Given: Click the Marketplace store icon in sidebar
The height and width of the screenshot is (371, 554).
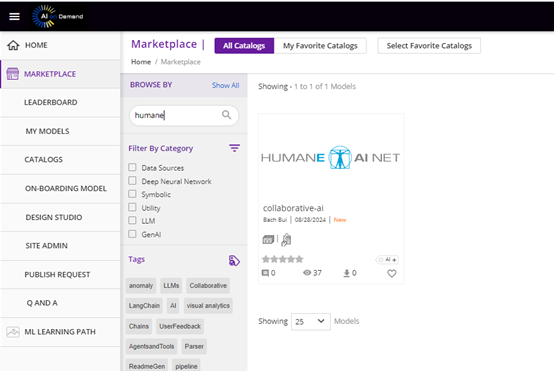Looking at the screenshot, I should (x=13, y=74).
